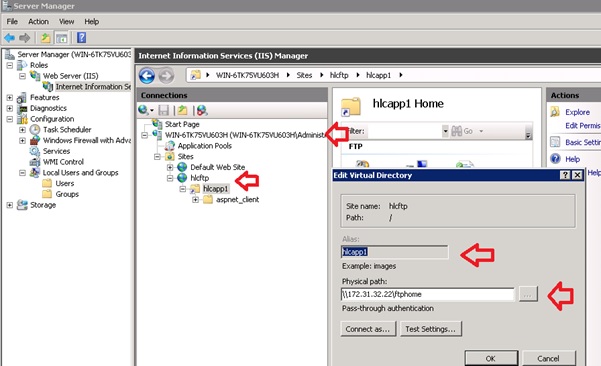Click the Connections delete connection icon
This screenshot has height=366, width=601.
pyautogui.click(x=202, y=110)
